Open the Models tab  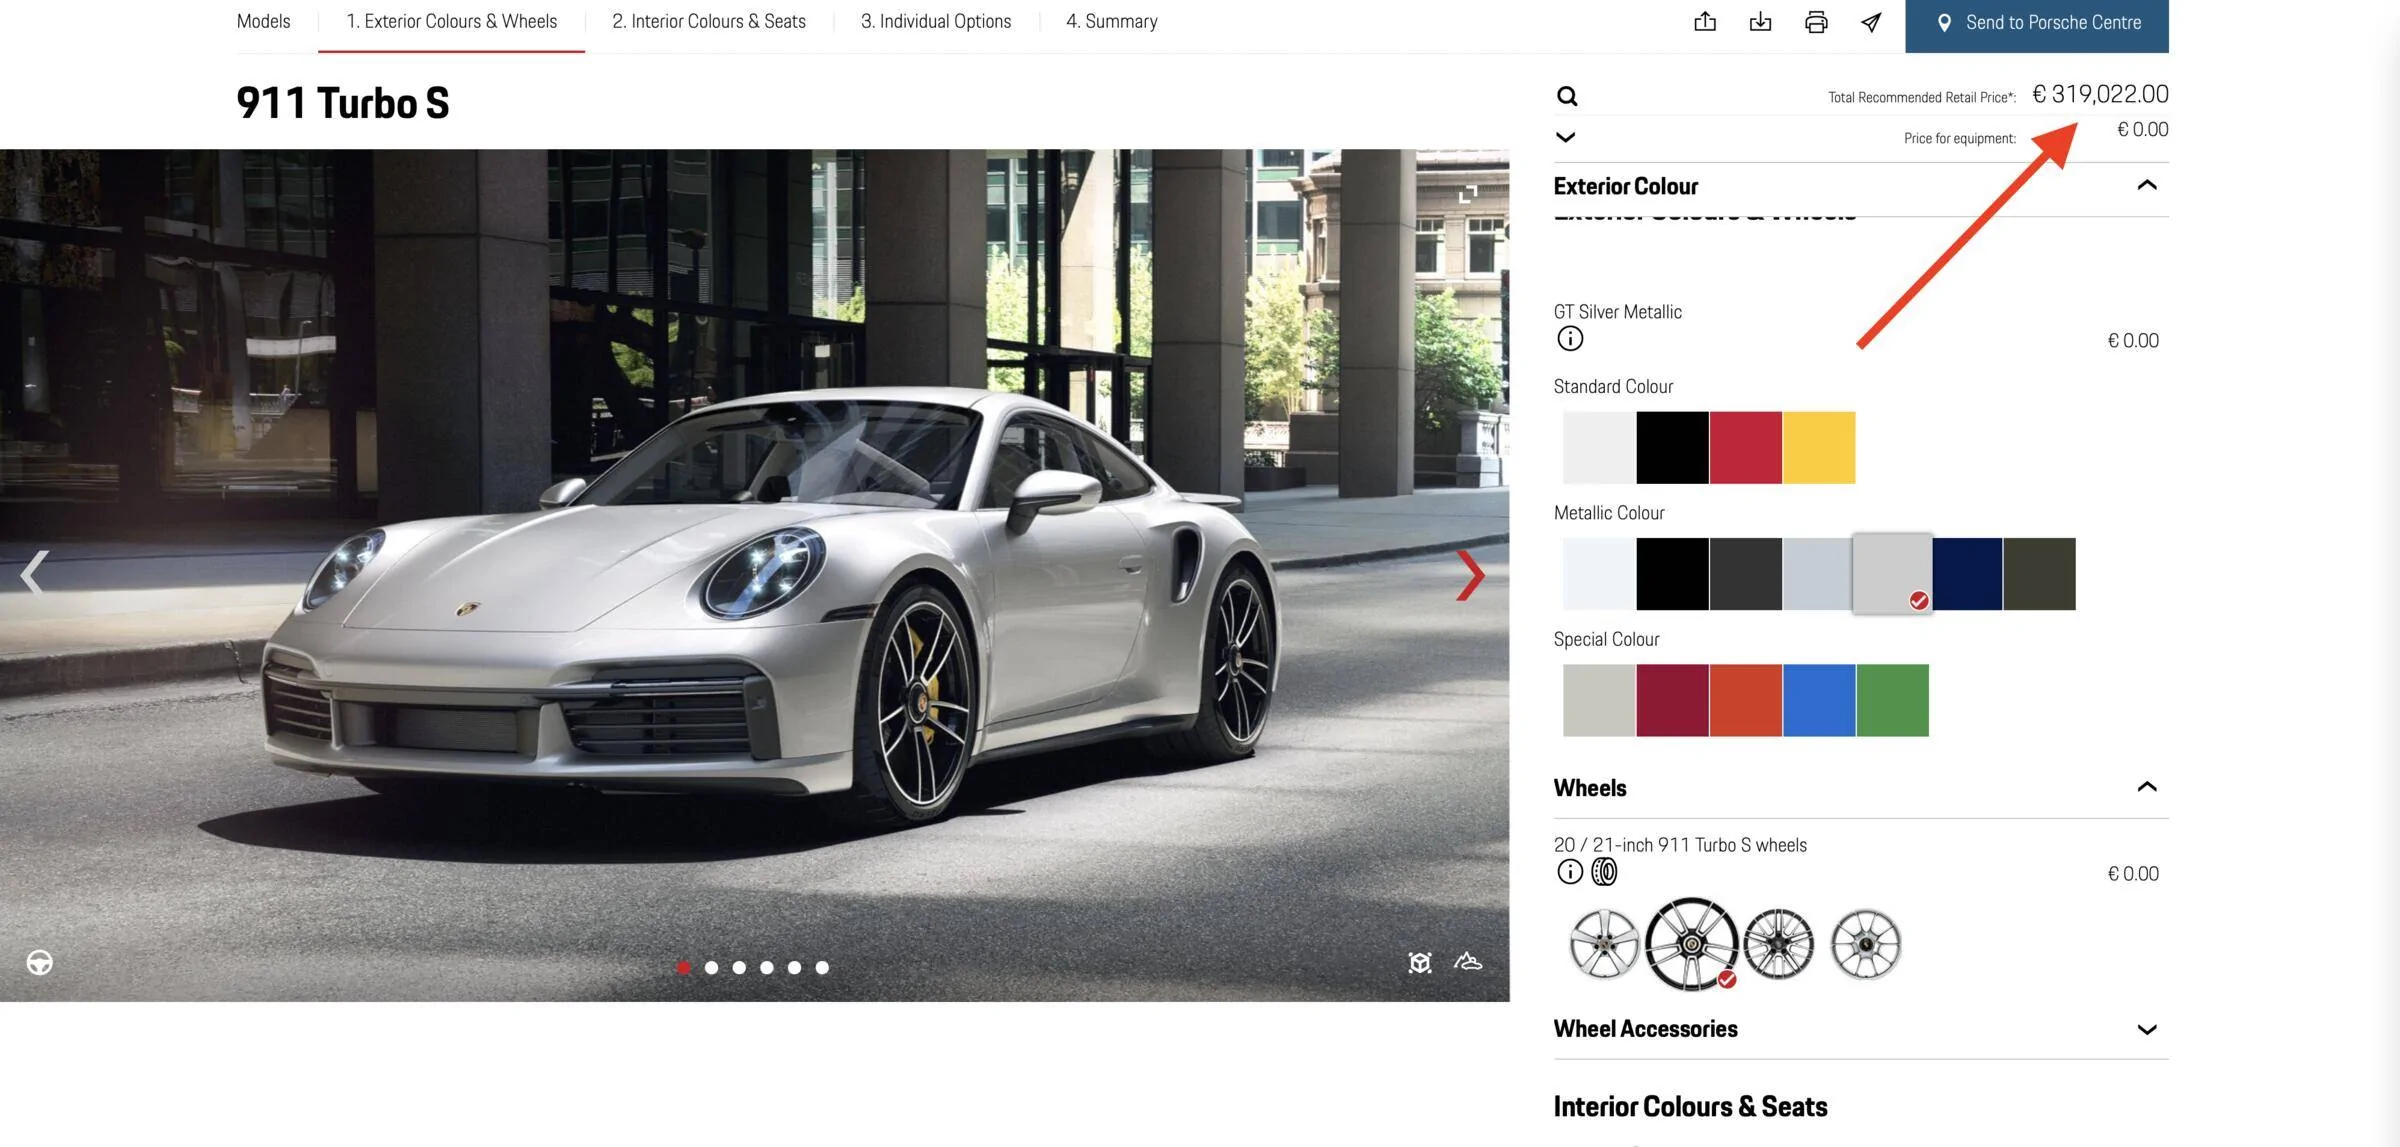click(263, 21)
